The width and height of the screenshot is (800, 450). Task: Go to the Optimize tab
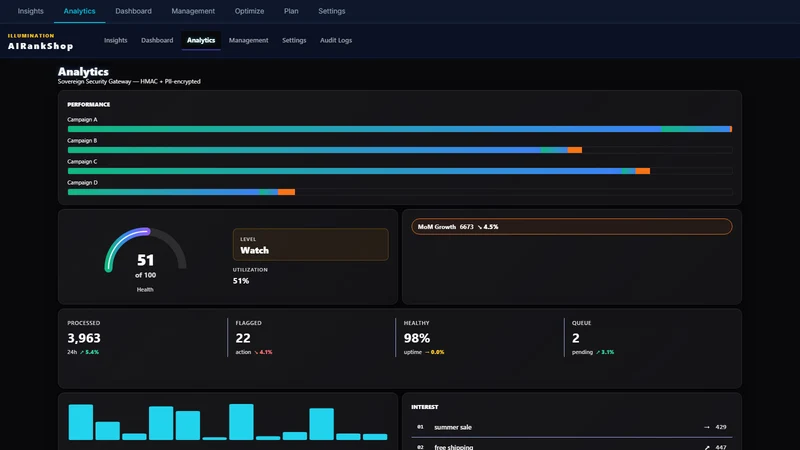point(249,11)
